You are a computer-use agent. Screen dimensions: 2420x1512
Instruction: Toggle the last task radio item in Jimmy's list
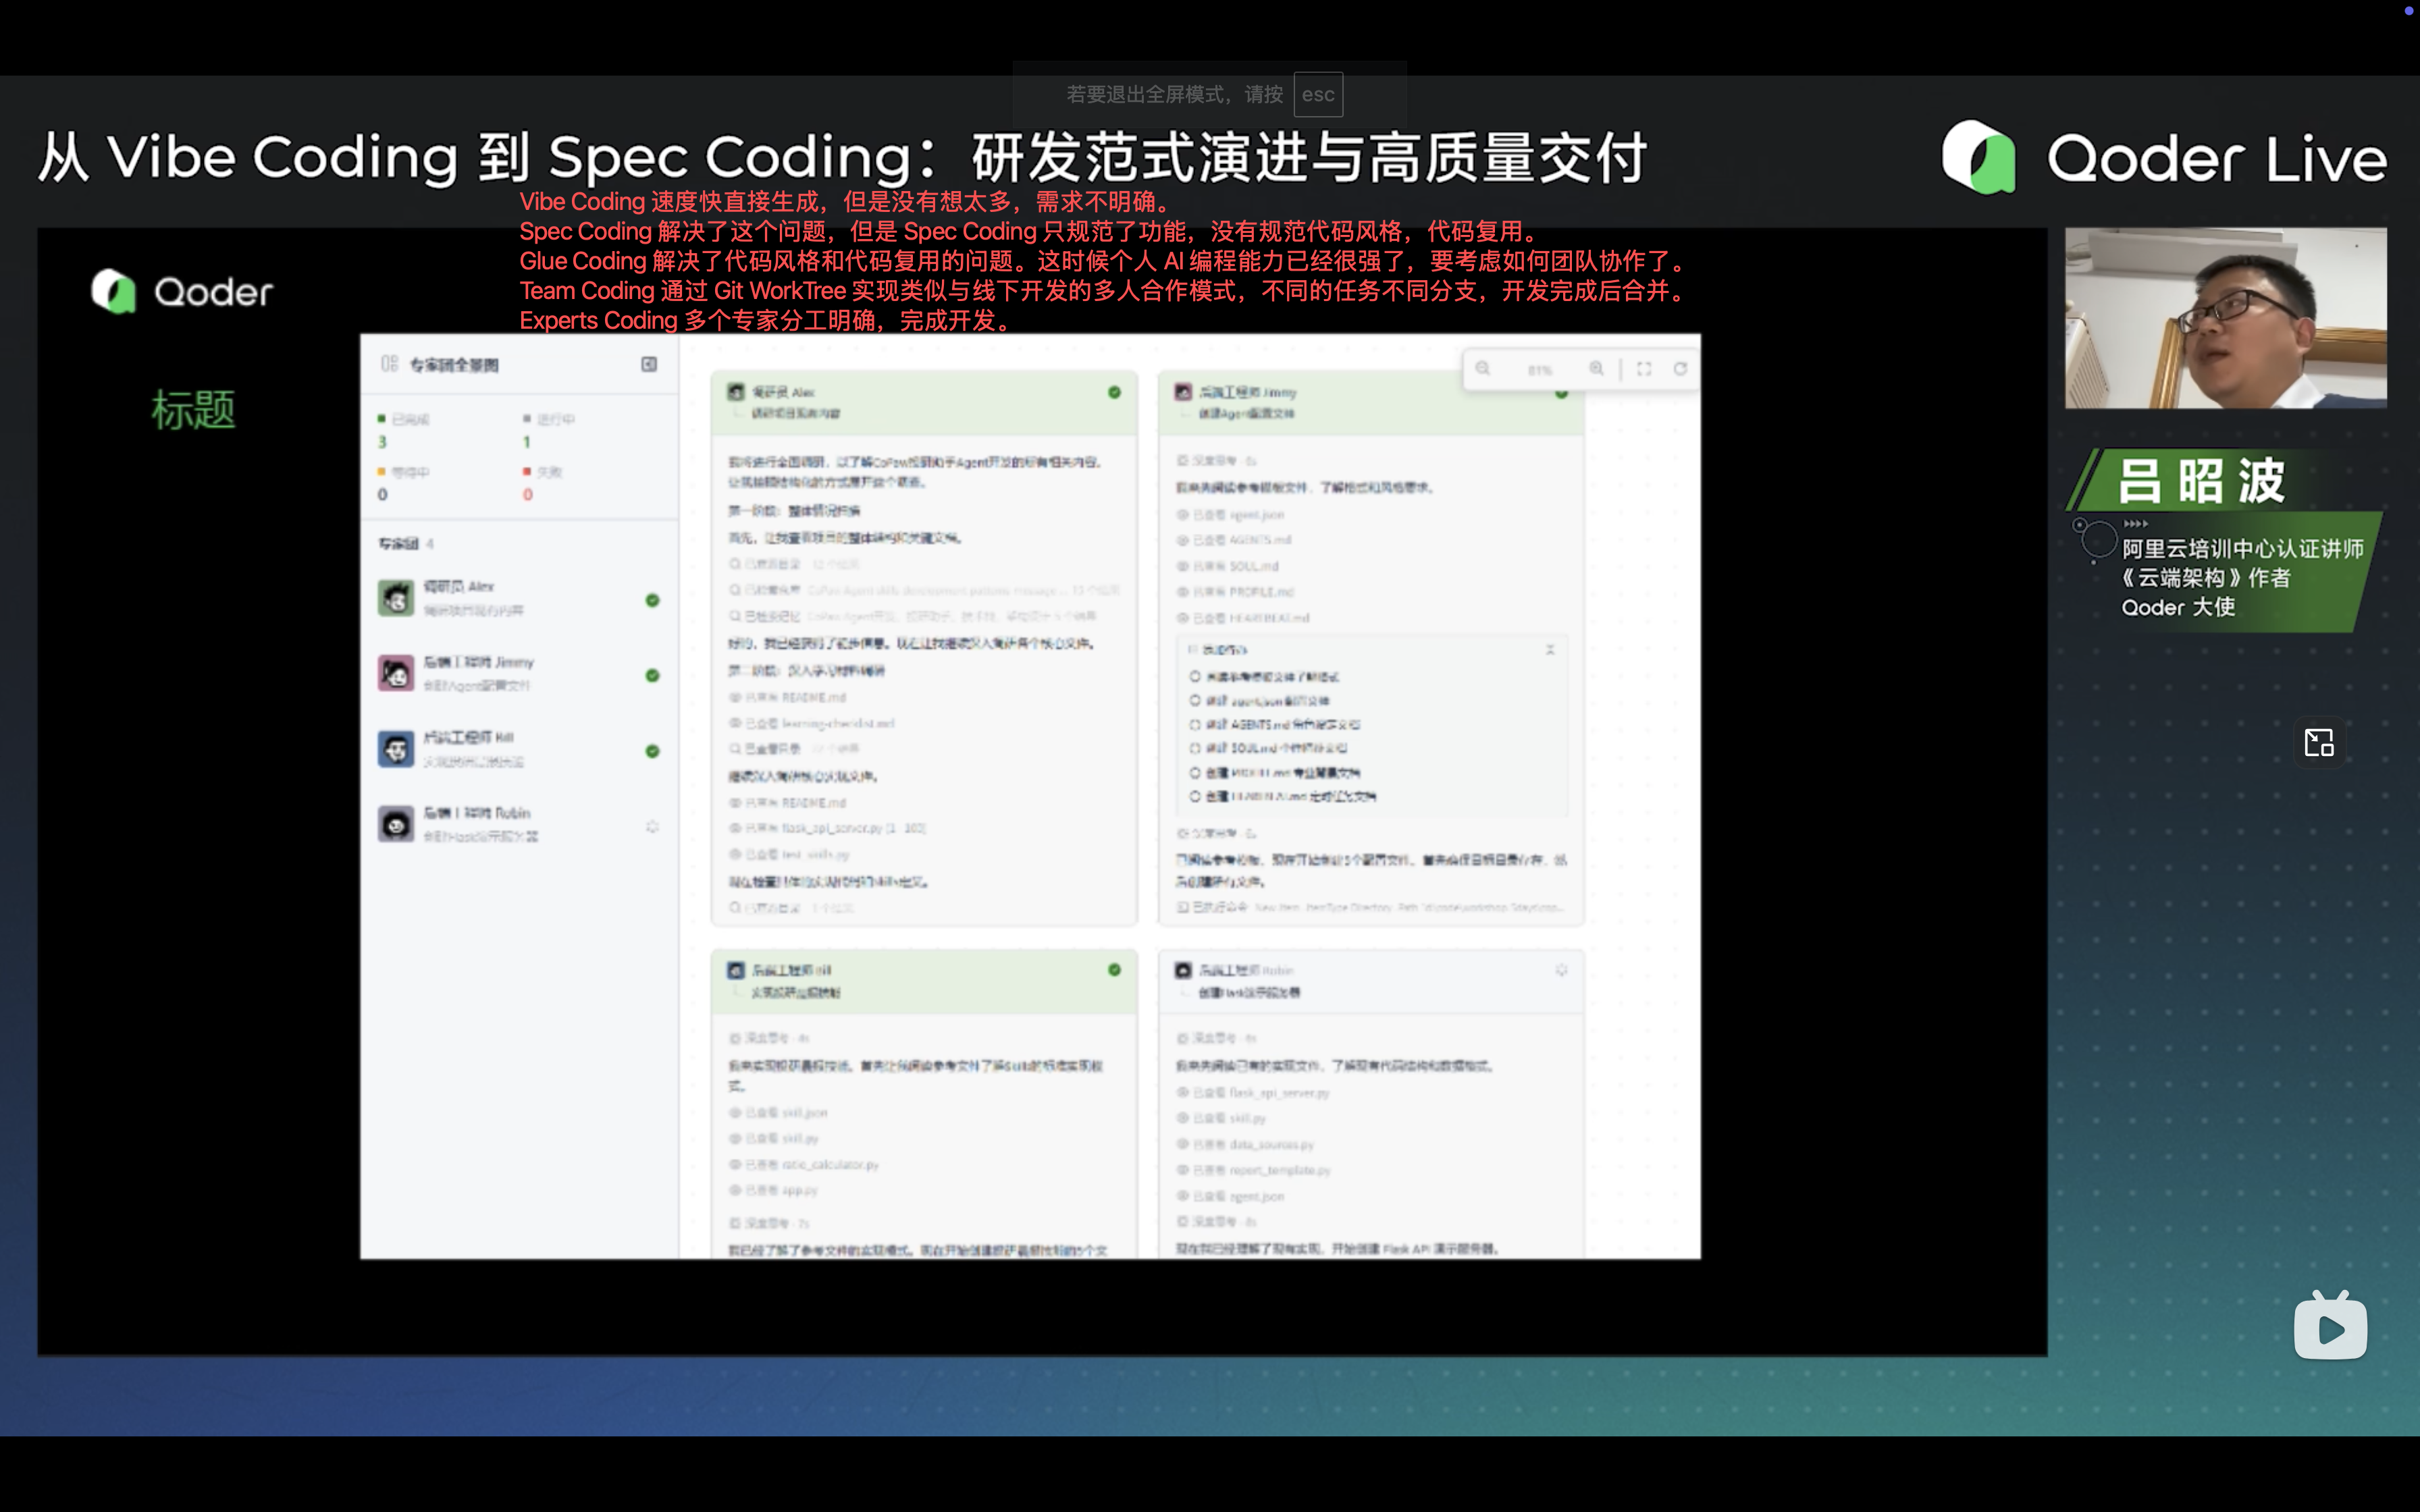point(1195,797)
